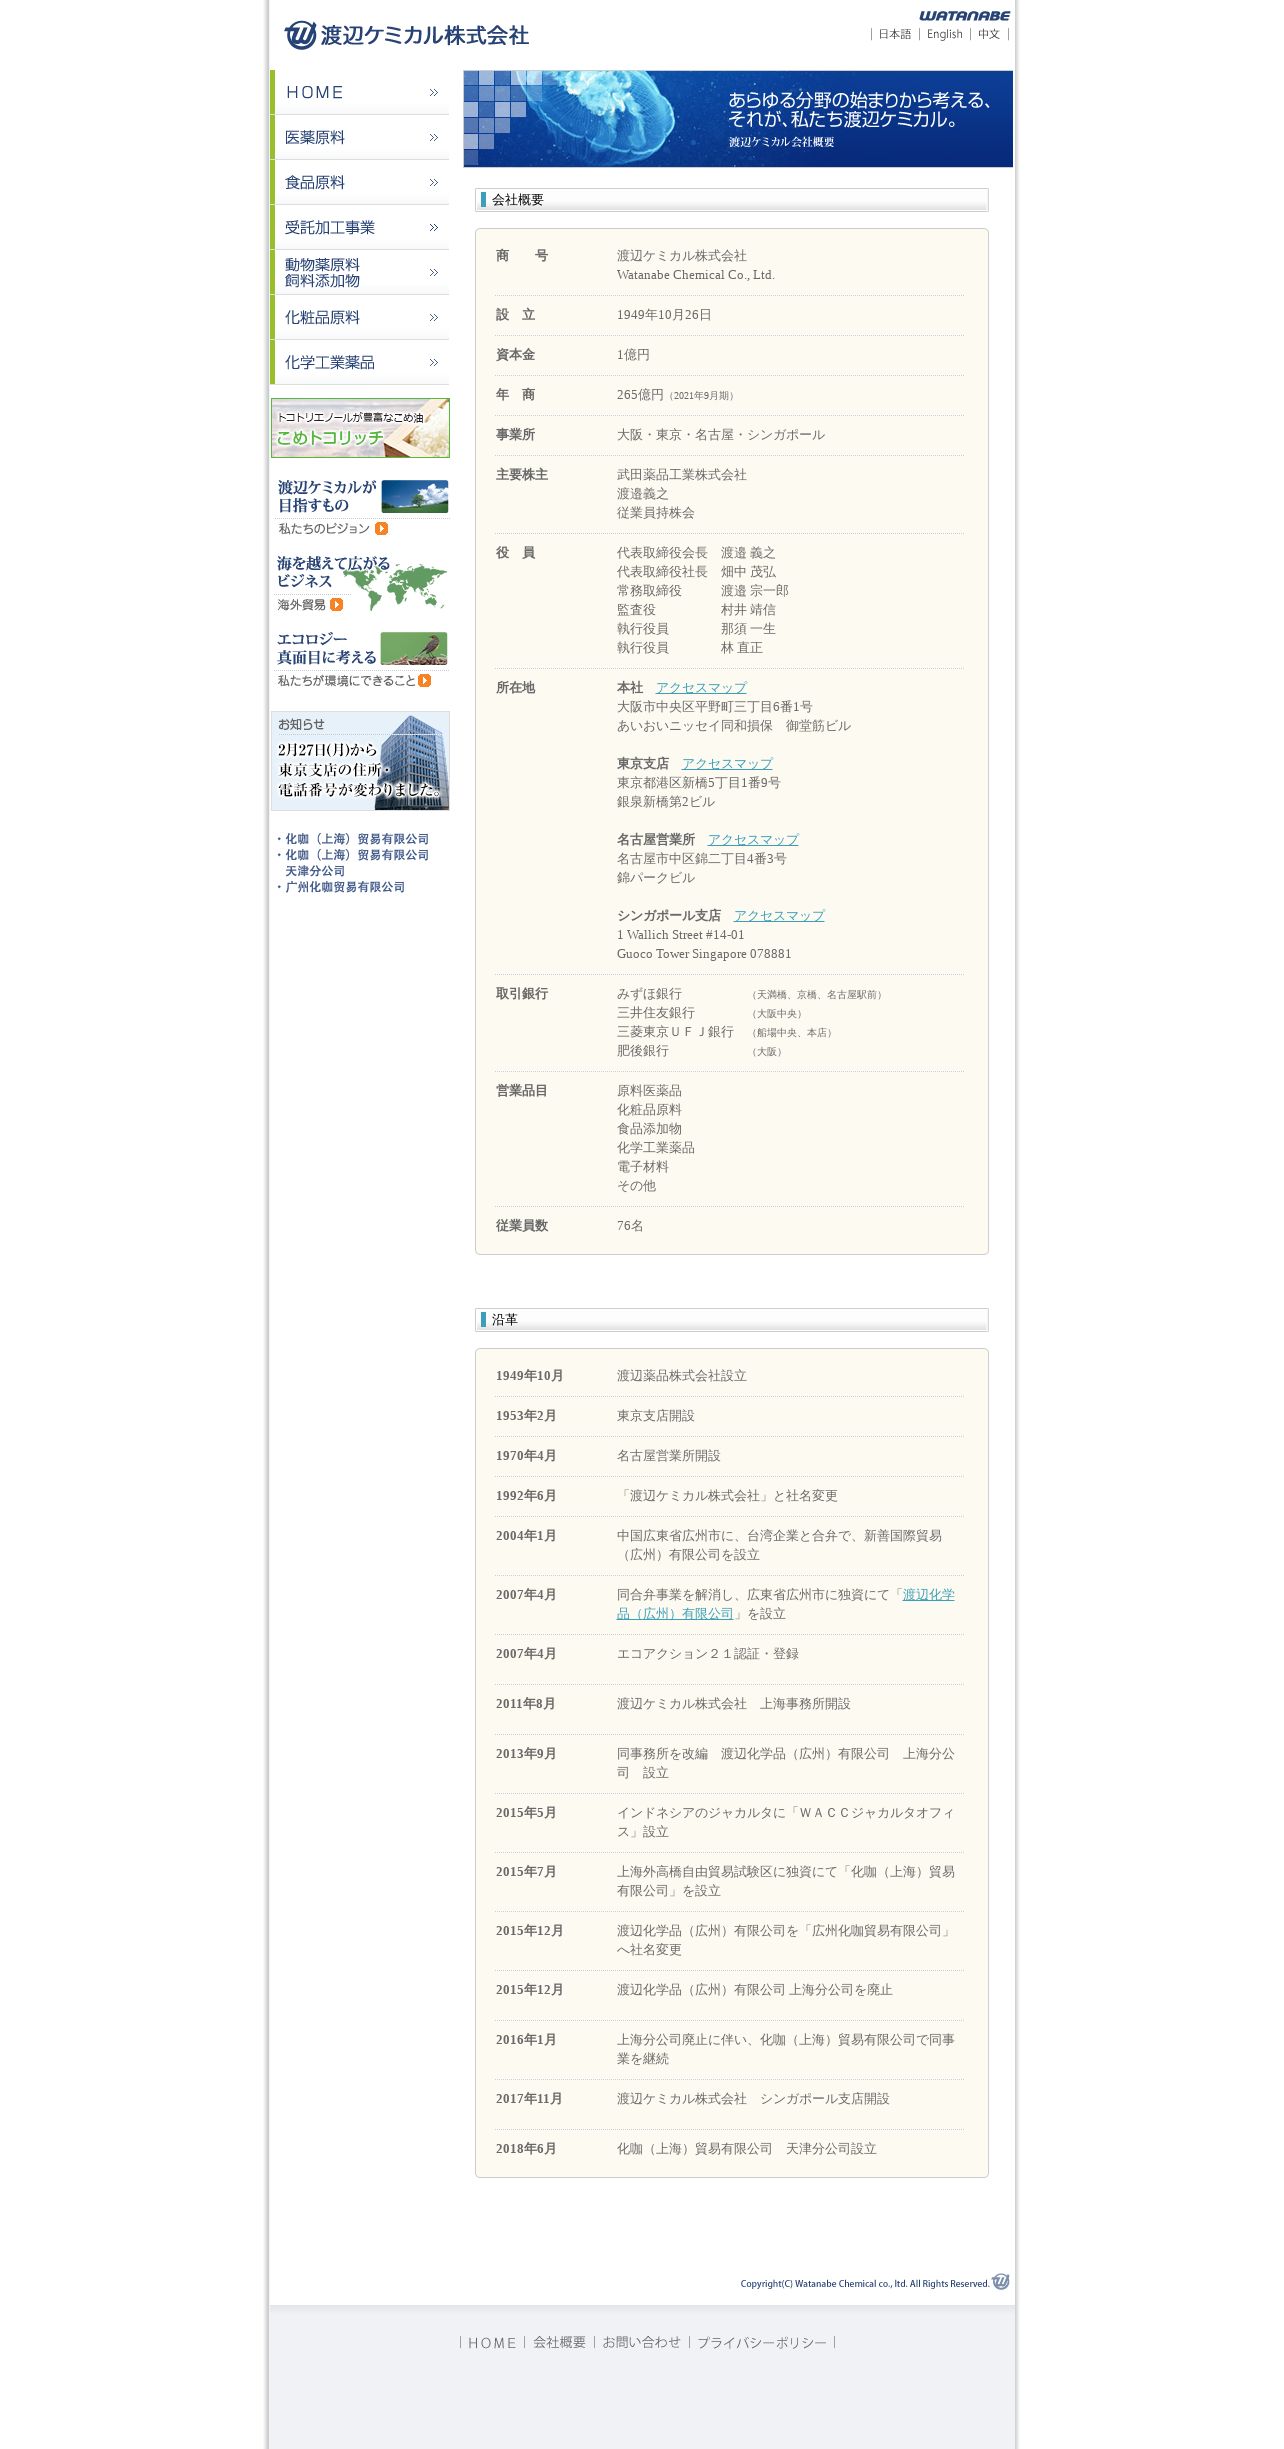Open HOME in the sidebar menu
The image size is (1284, 2449).
(x=360, y=92)
